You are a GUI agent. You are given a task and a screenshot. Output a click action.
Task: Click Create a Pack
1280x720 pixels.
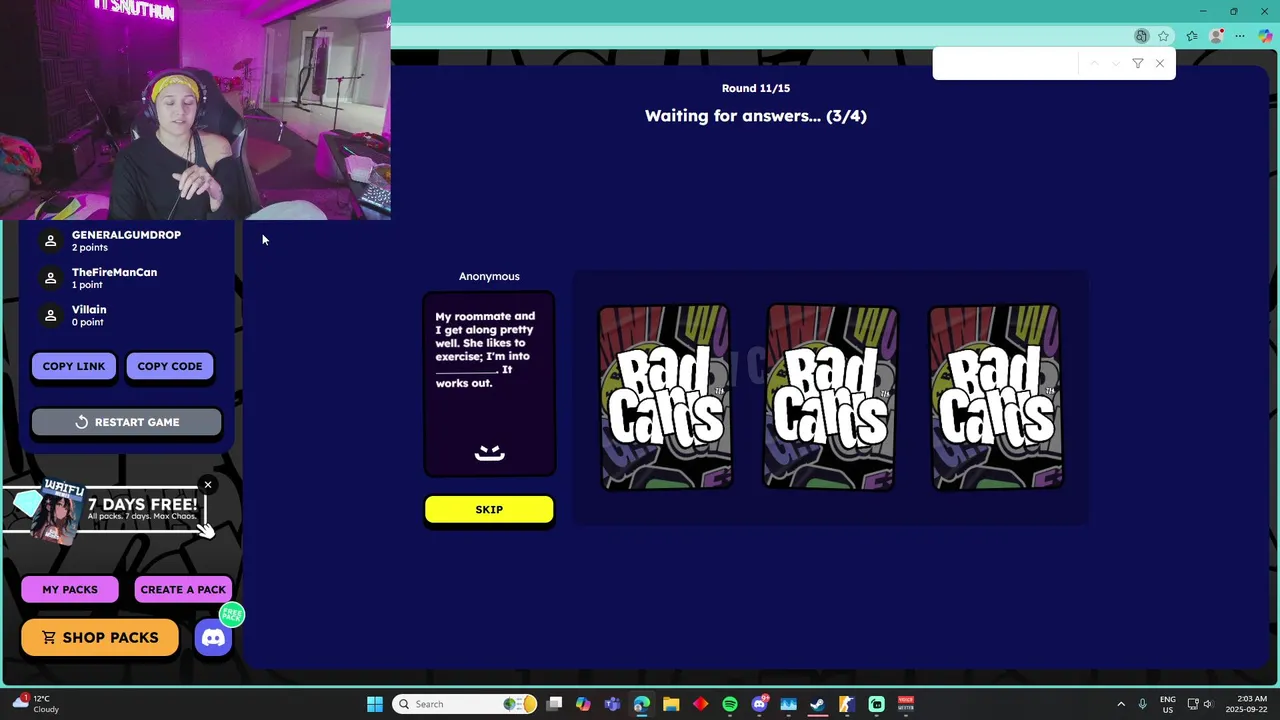(183, 590)
